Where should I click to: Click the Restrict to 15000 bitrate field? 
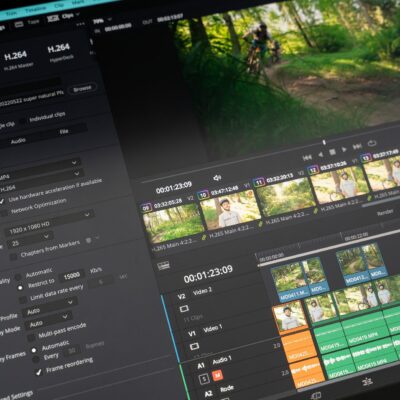coord(71,275)
